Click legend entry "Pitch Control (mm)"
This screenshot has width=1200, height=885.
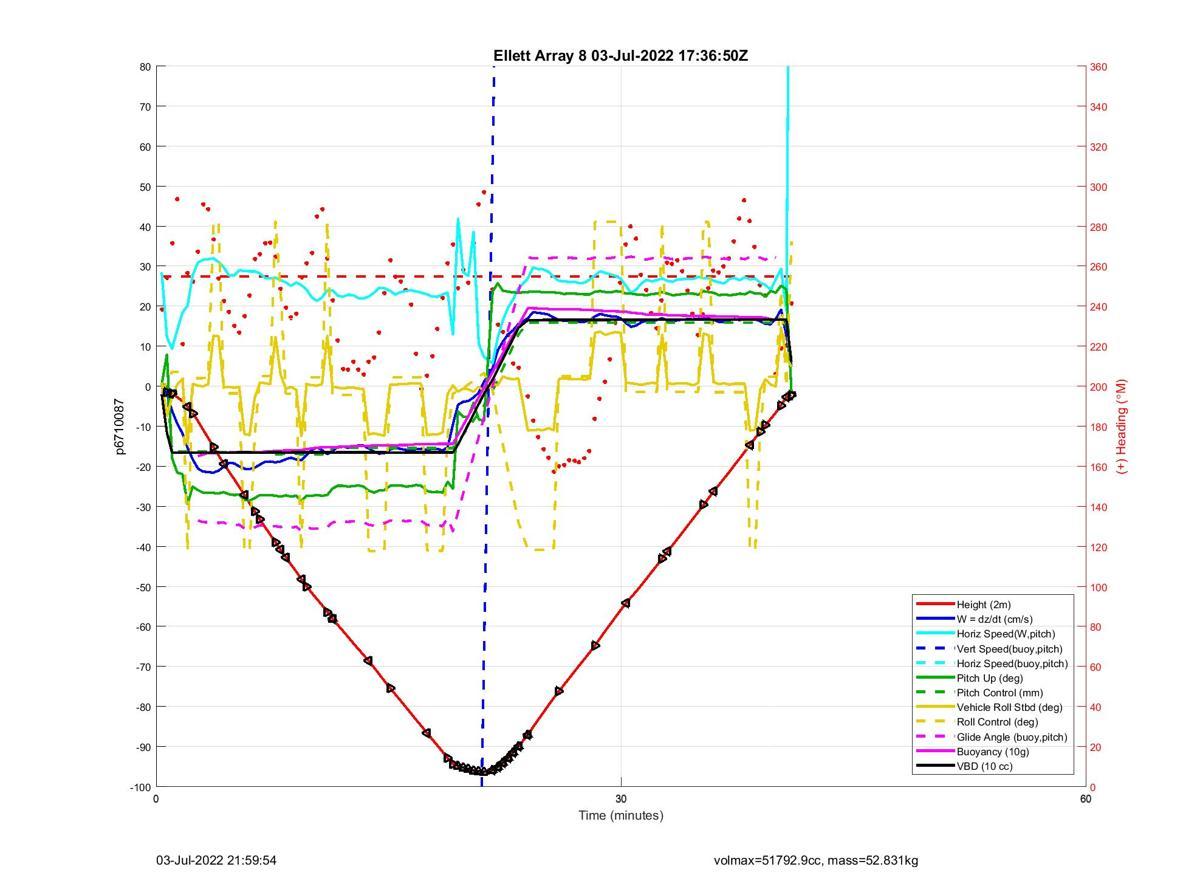(x=999, y=692)
